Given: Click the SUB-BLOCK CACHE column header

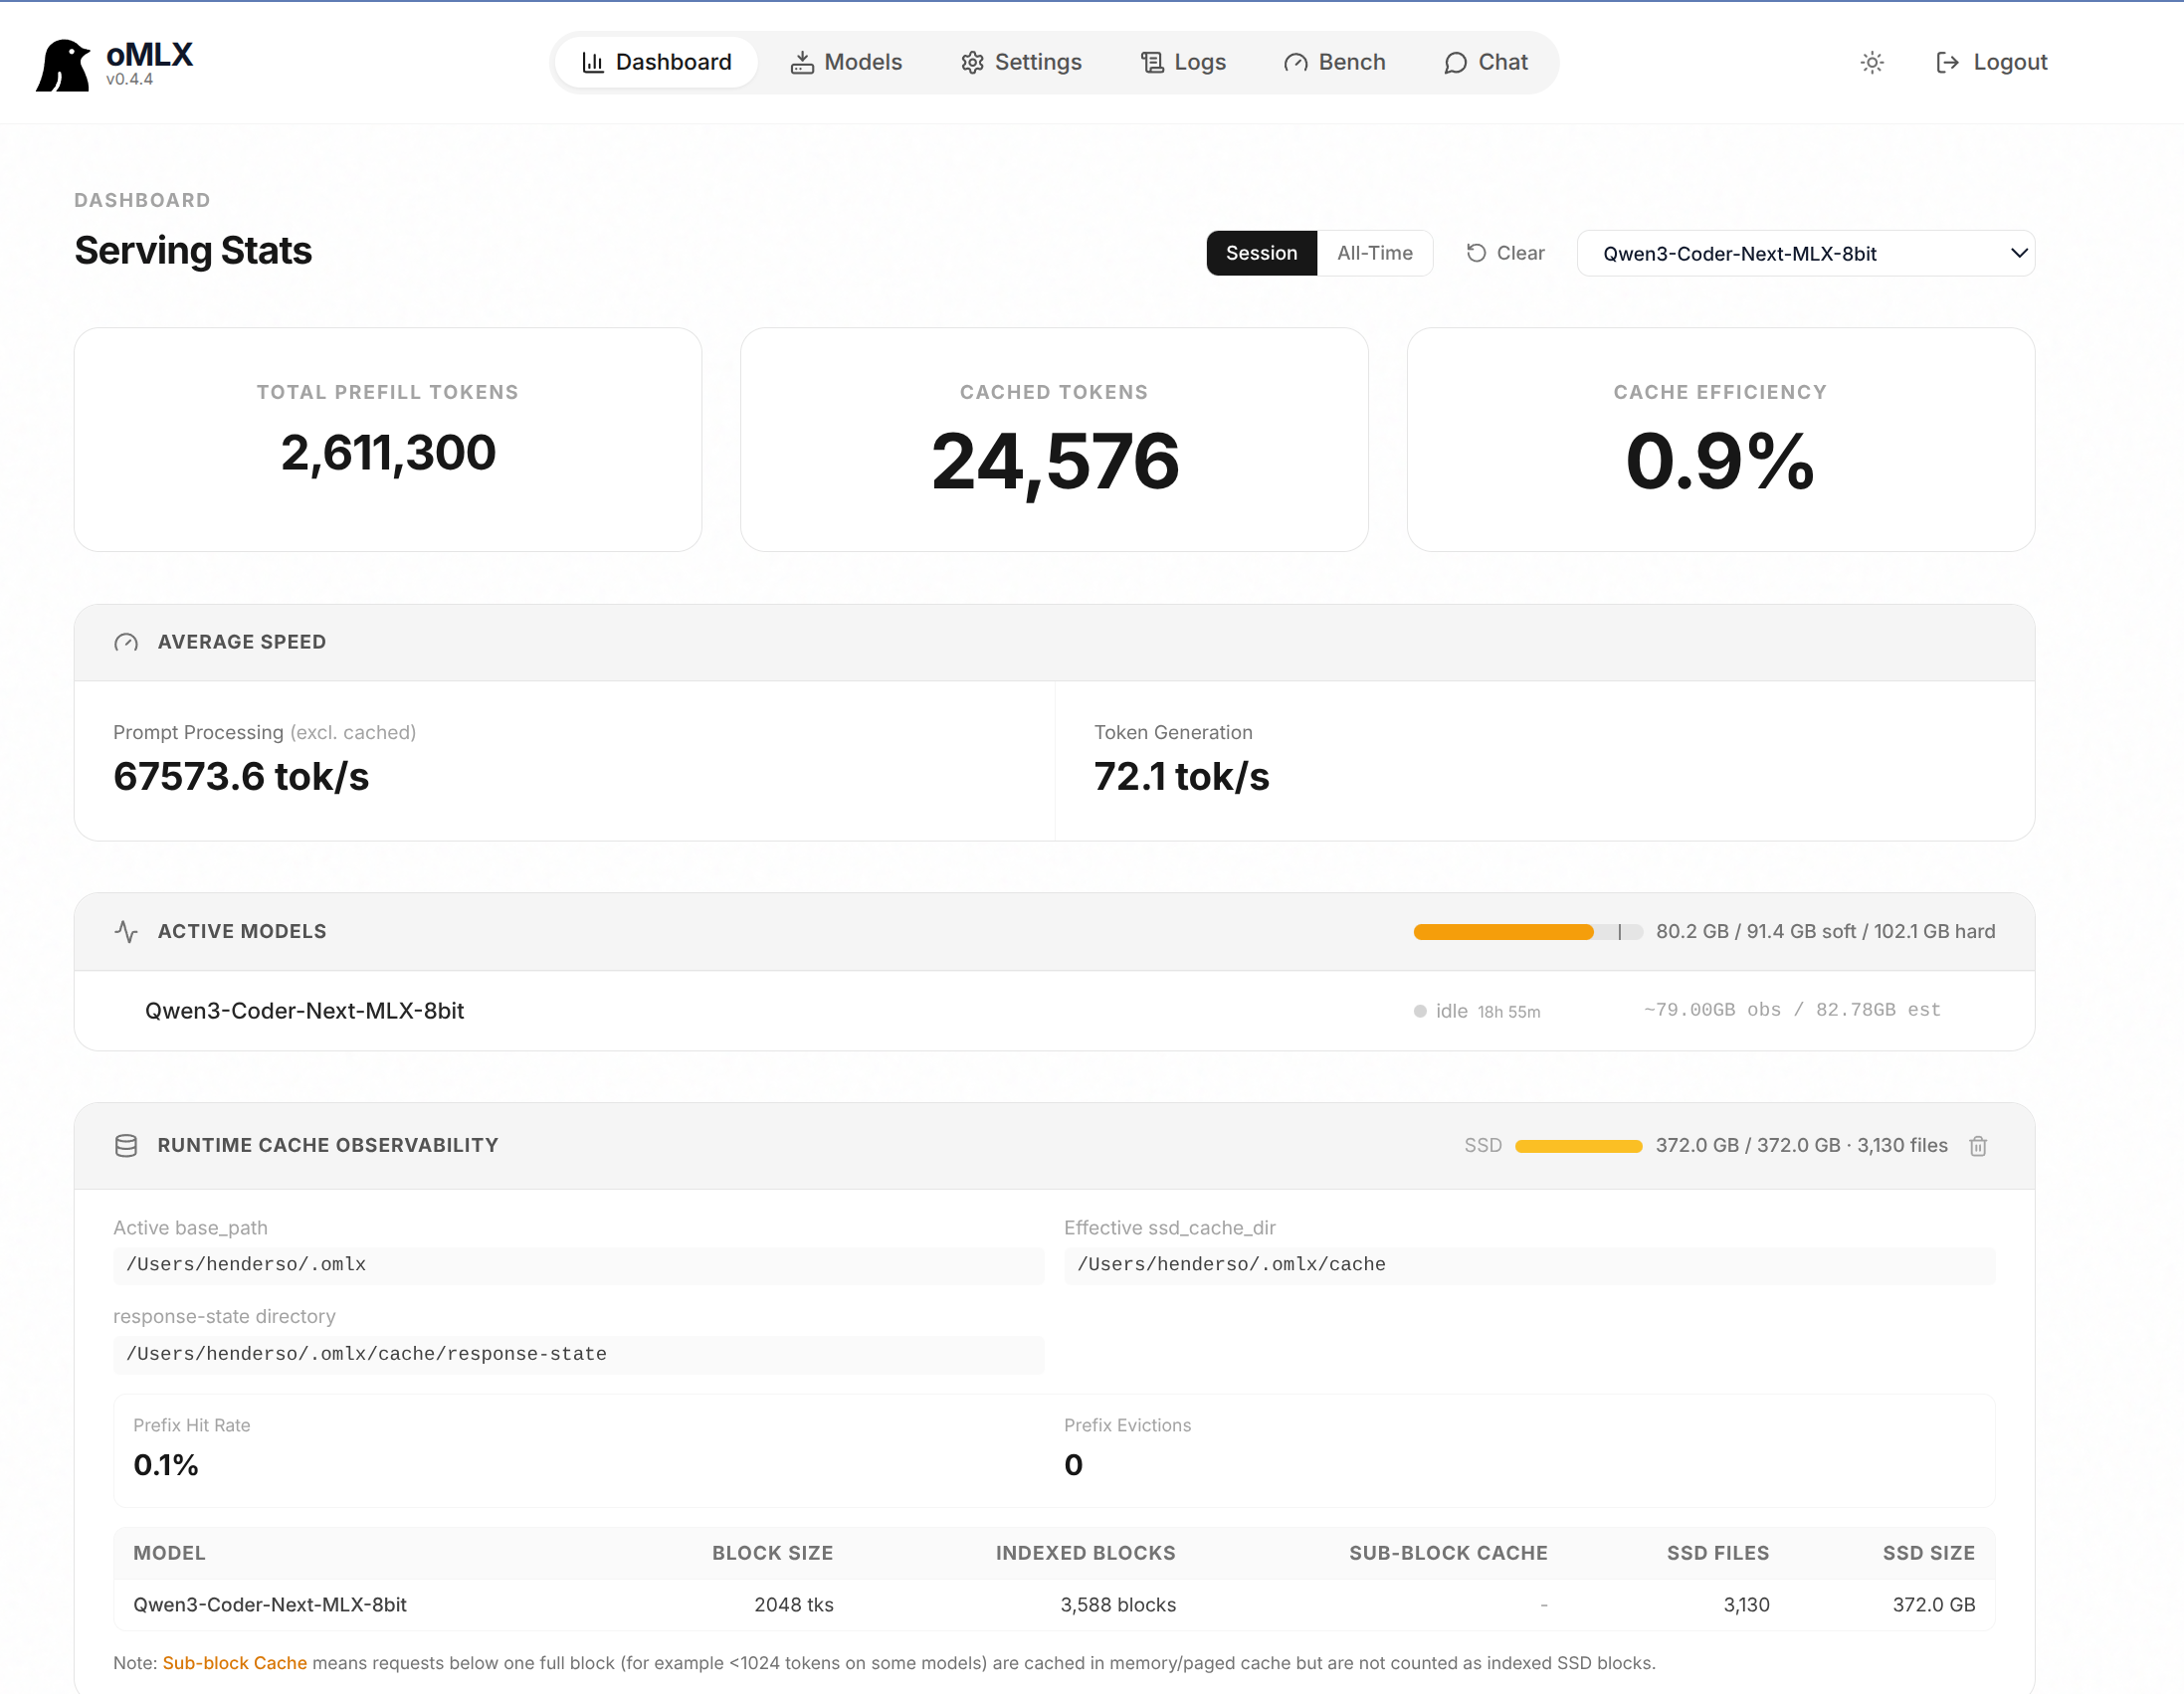Looking at the screenshot, I should tap(1448, 1553).
